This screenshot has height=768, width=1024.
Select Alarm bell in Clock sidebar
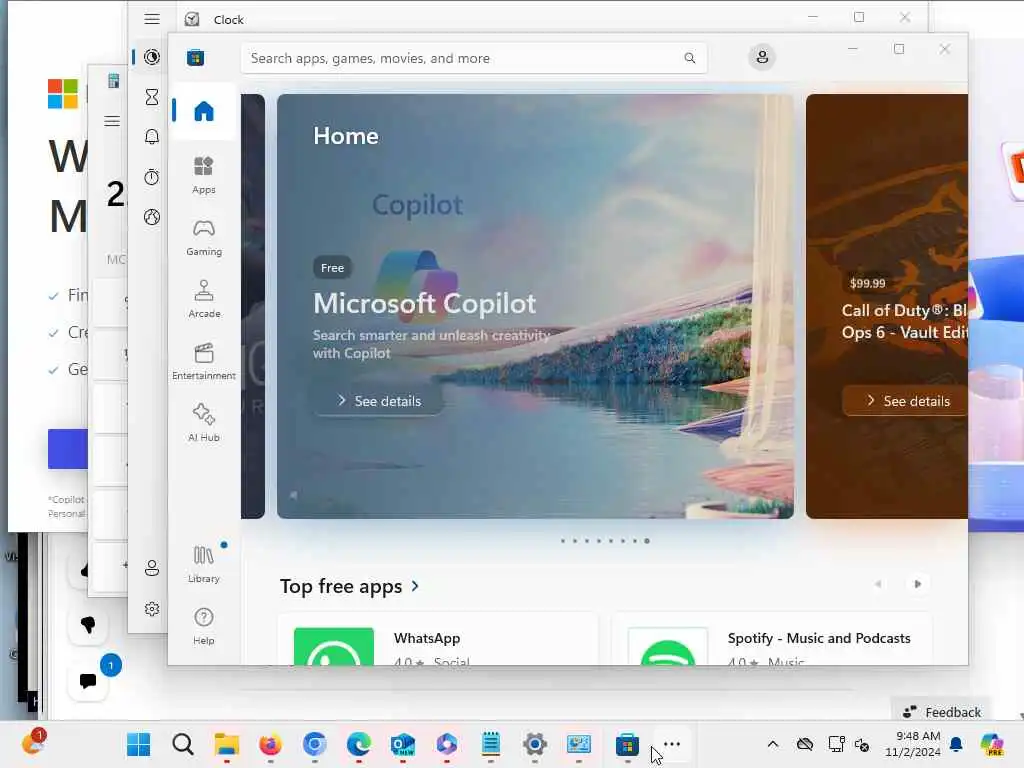coord(152,136)
